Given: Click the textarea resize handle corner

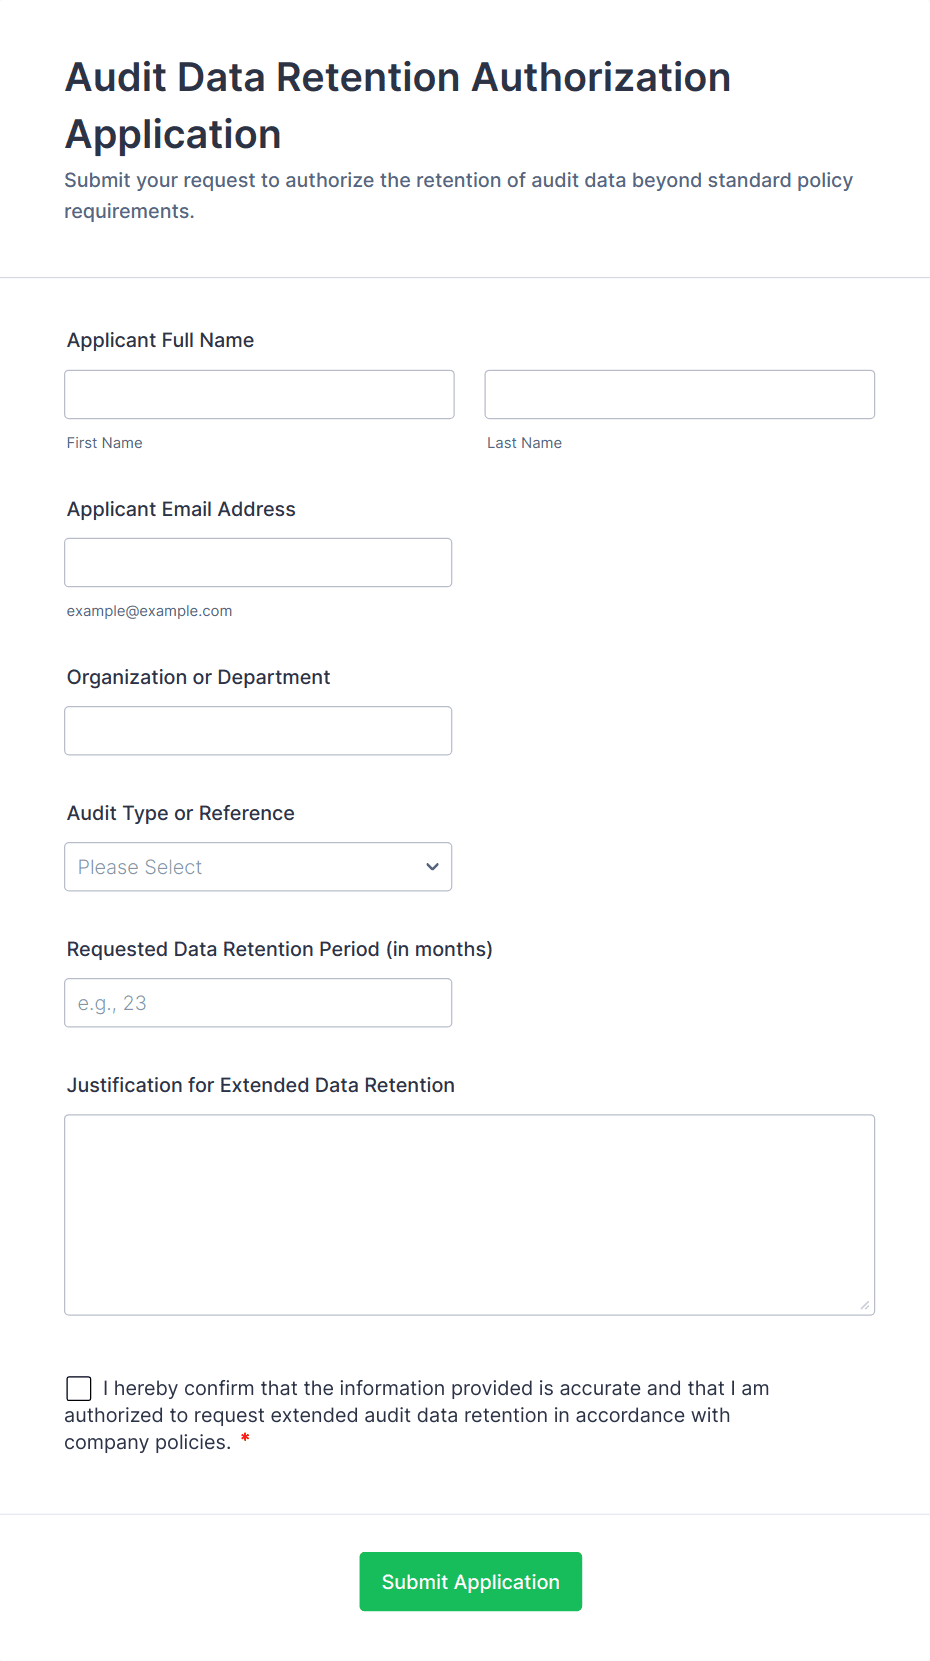Looking at the screenshot, I should point(864,1304).
